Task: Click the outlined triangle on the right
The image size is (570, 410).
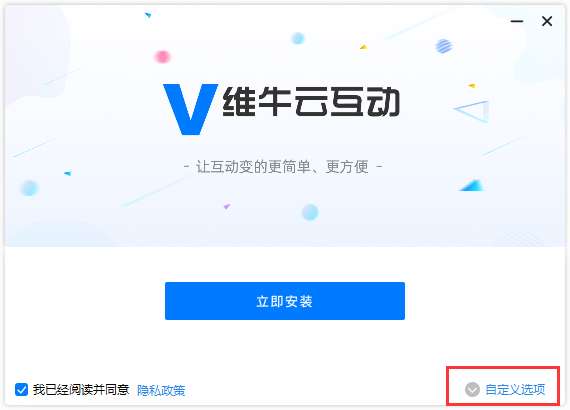Action: (x=472, y=111)
